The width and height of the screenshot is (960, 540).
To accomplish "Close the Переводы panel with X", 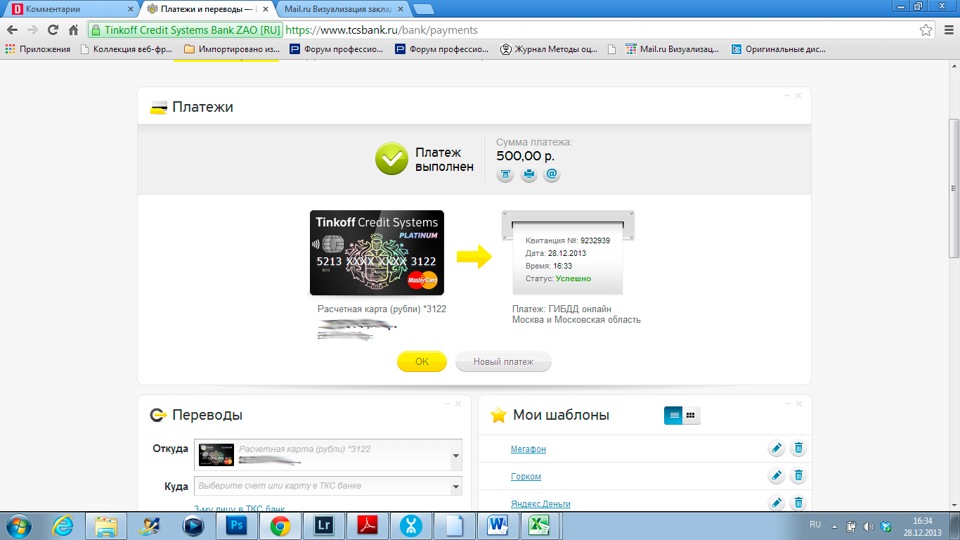I will 458,403.
